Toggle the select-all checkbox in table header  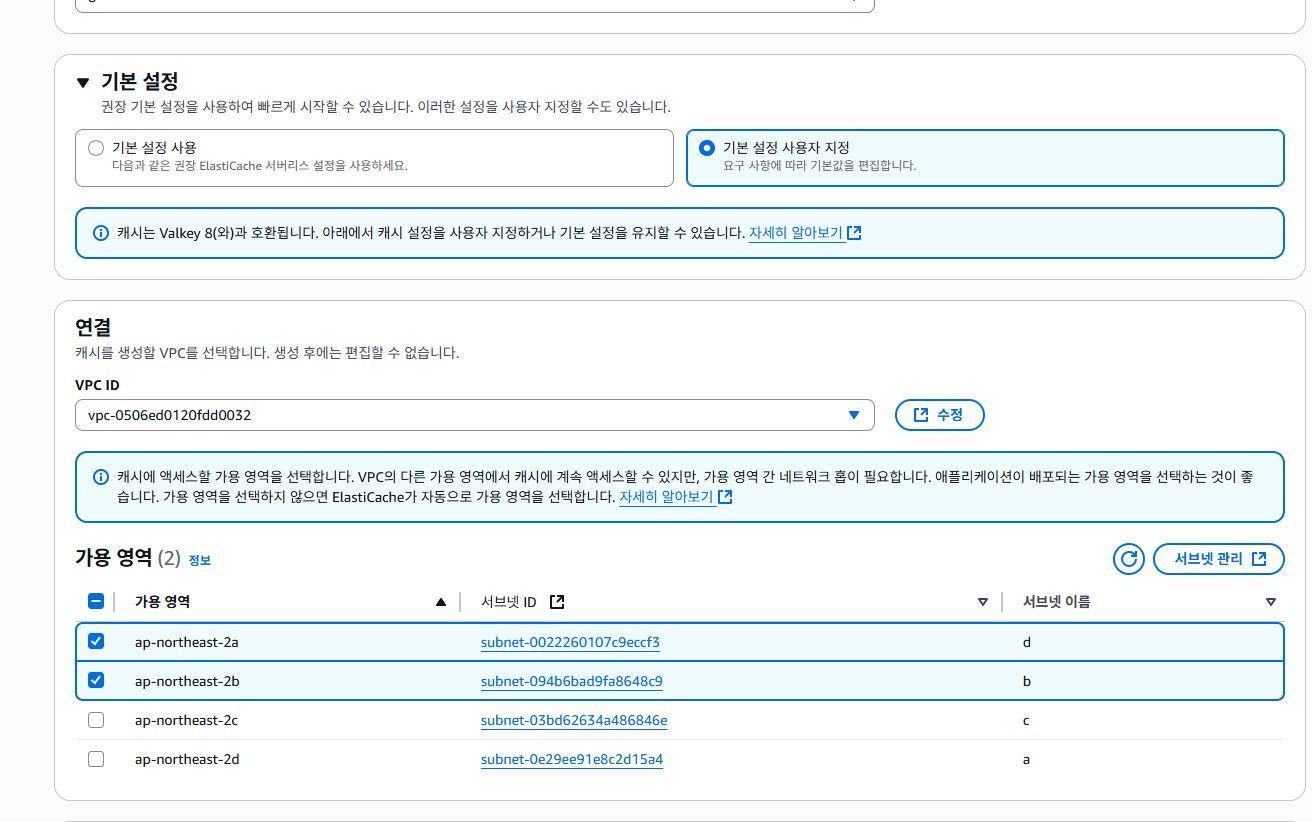click(96, 601)
